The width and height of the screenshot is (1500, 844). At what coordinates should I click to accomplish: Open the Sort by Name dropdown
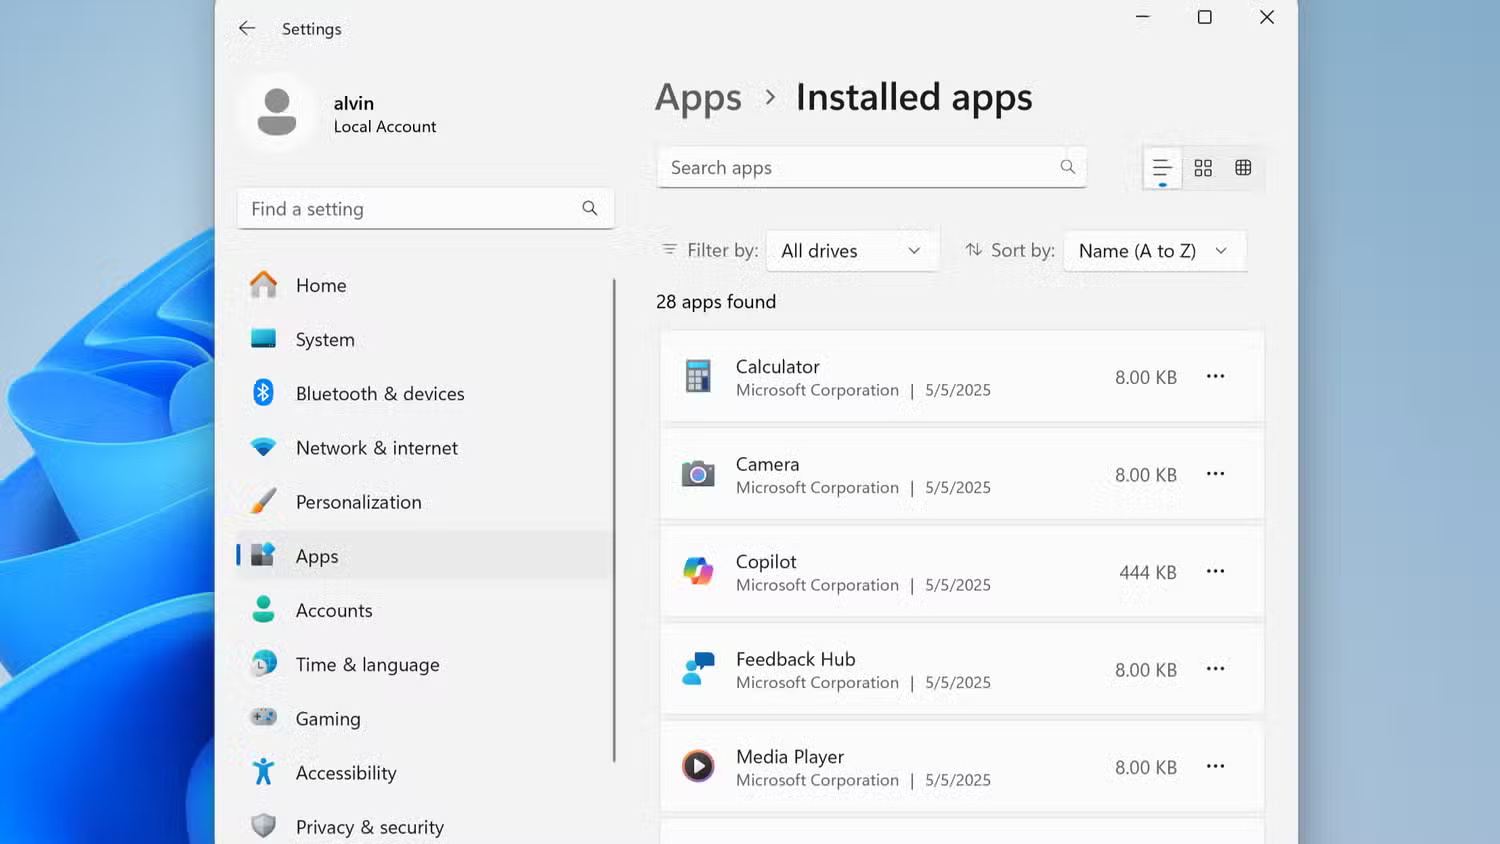pyautogui.click(x=1154, y=251)
